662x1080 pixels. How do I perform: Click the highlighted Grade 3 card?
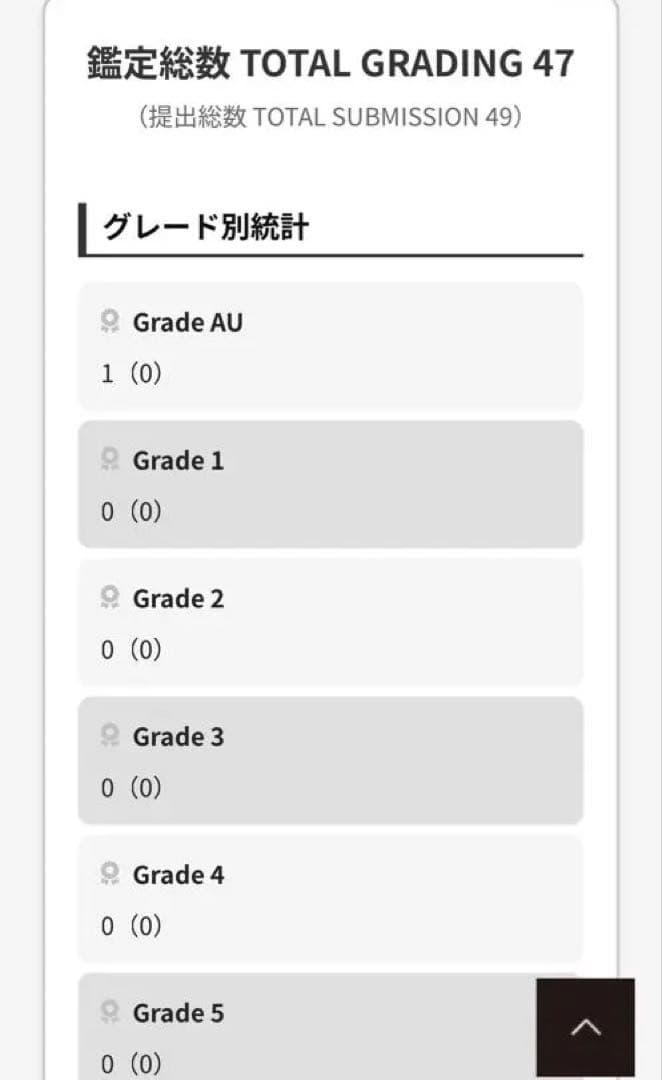(x=330, y=759)
